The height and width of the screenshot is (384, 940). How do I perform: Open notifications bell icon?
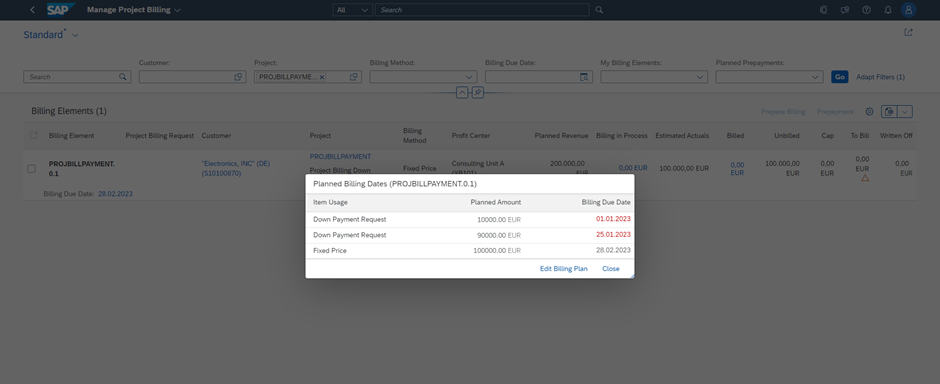click(888, 10)
